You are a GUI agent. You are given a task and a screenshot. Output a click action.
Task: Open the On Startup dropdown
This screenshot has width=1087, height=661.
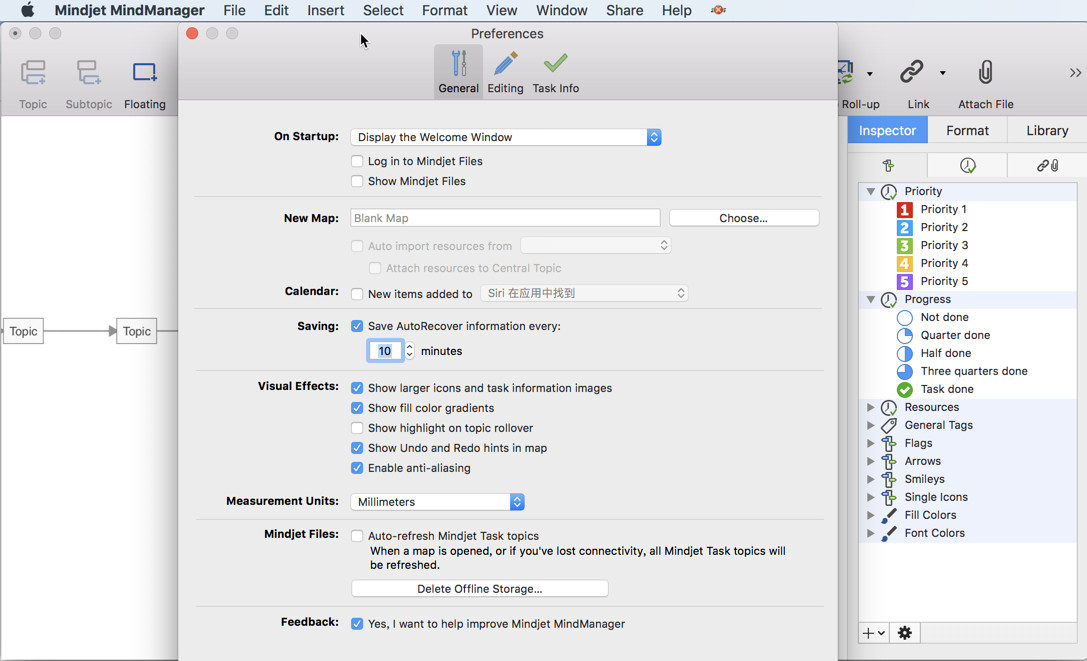coord(505,137)
